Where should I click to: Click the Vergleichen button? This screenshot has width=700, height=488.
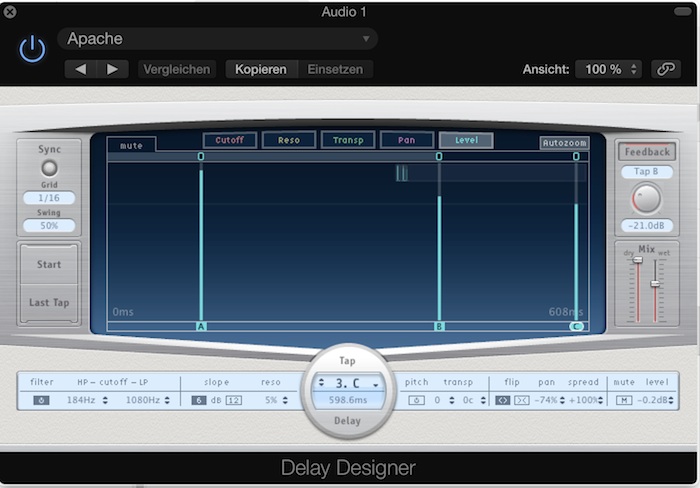pyautogui.click(x=177, y=69)
